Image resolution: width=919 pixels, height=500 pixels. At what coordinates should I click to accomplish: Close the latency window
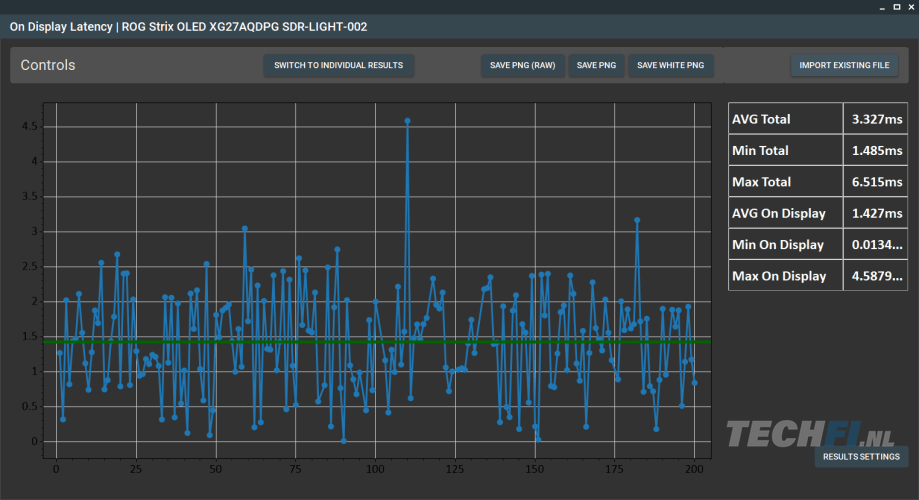point(911,7)
